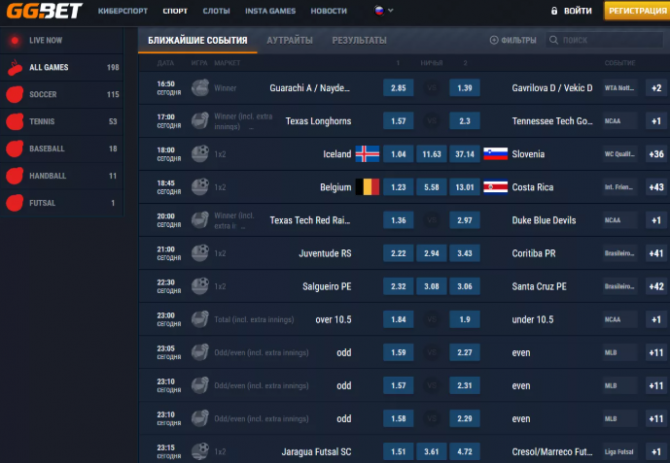This screenshot has height=463, width=670.
Task: Bet on Slovenia at odds 37.14
Action: pyautogui.click(x=464, y=154)
